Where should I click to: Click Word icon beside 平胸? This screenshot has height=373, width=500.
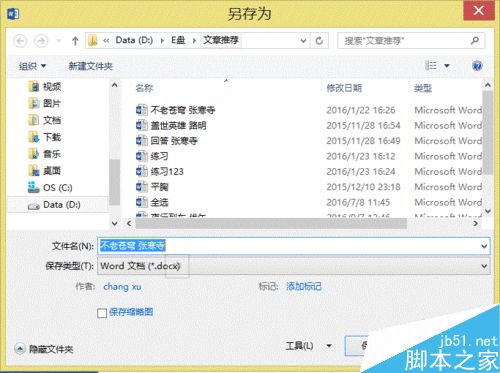[141, 187]
